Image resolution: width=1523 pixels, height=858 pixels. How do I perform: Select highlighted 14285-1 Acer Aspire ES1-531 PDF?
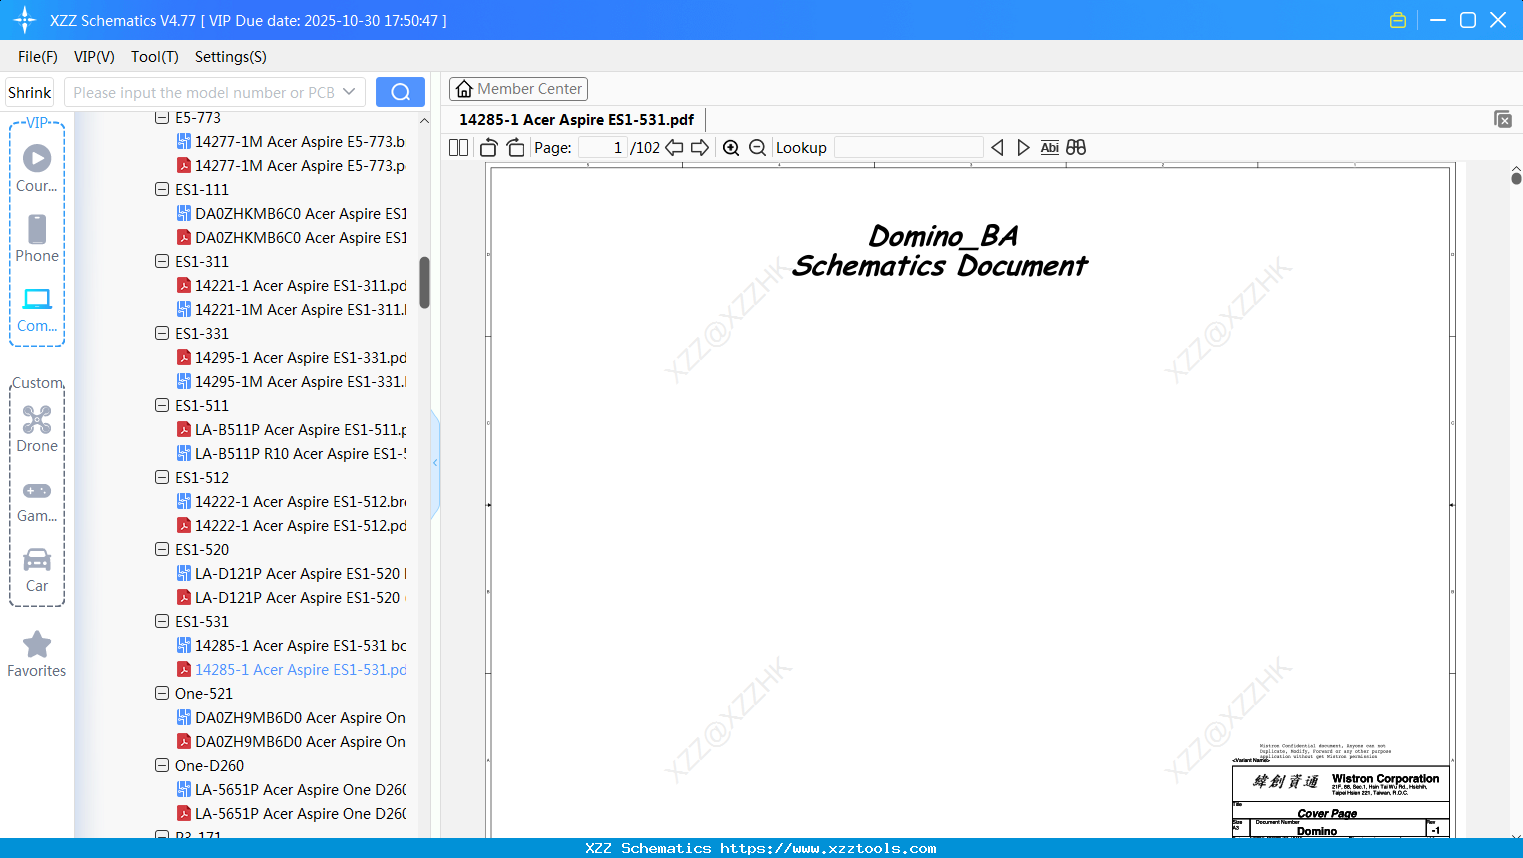pyautogui.click(x=291, y=669)
